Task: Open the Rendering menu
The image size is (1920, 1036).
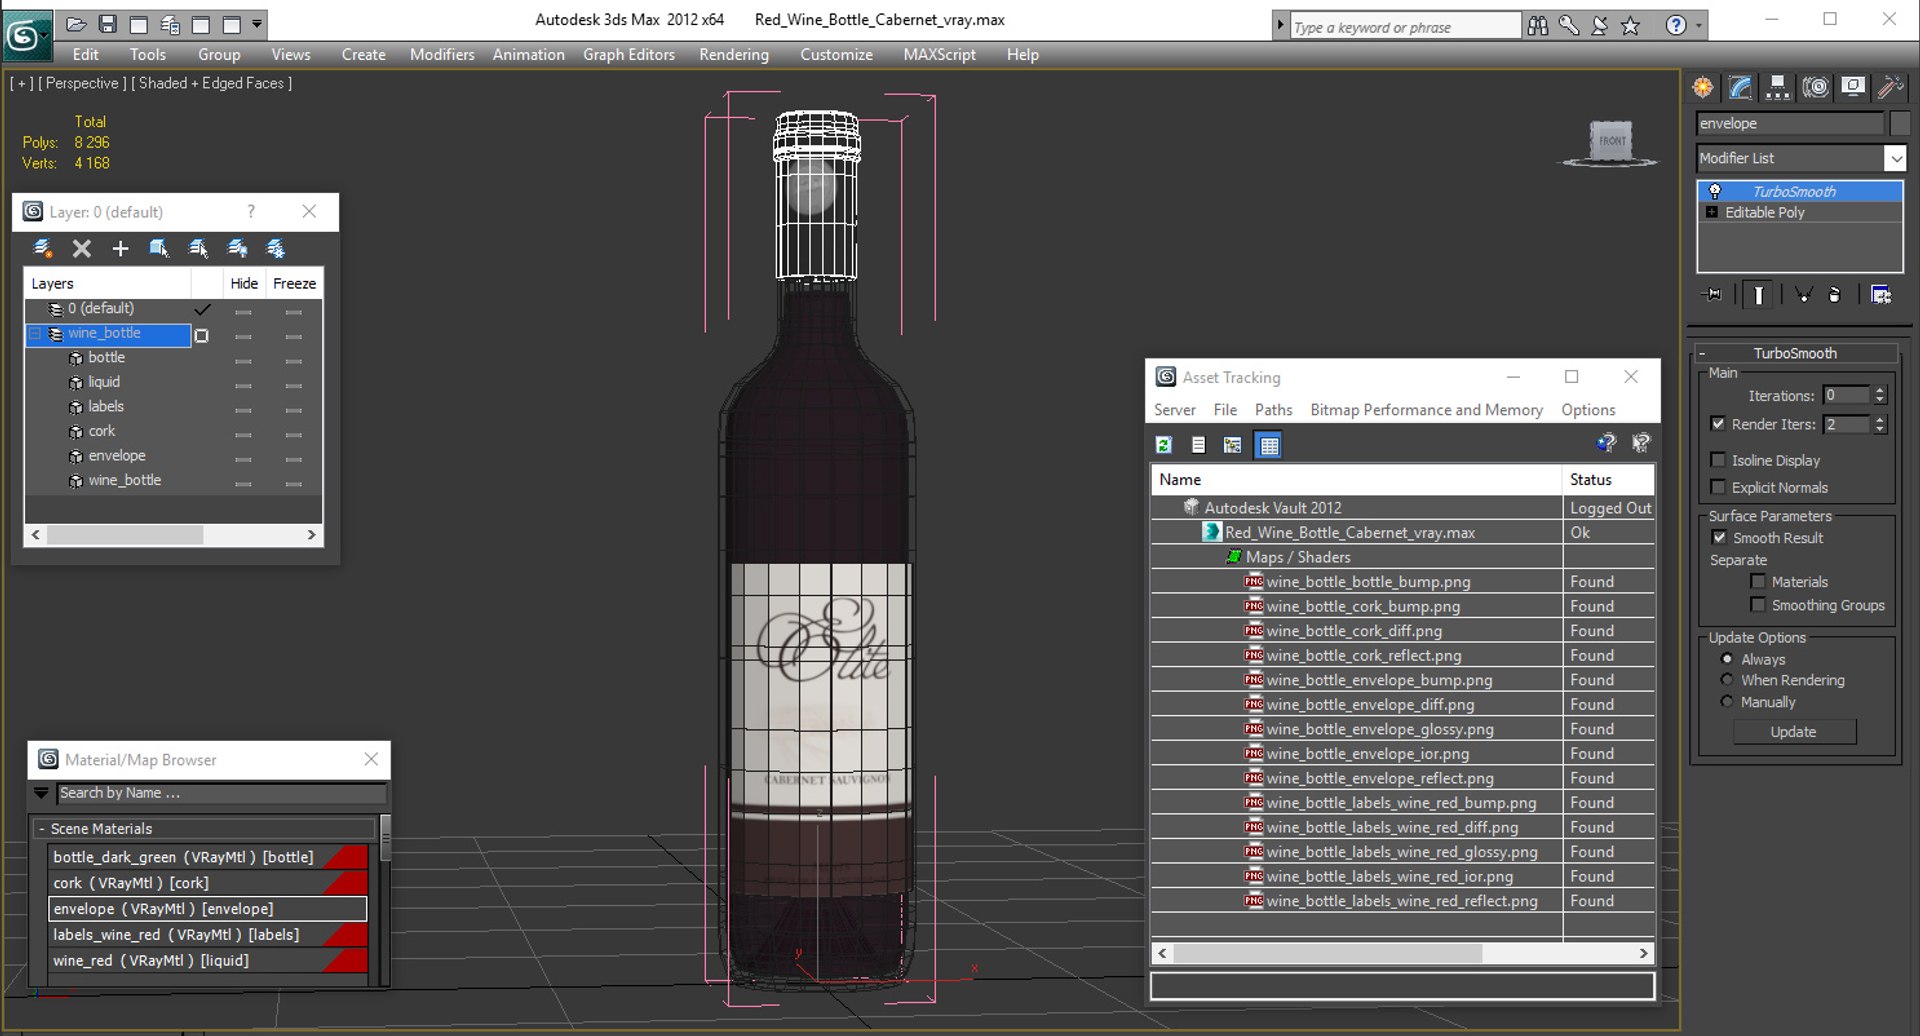Action: 734,55
